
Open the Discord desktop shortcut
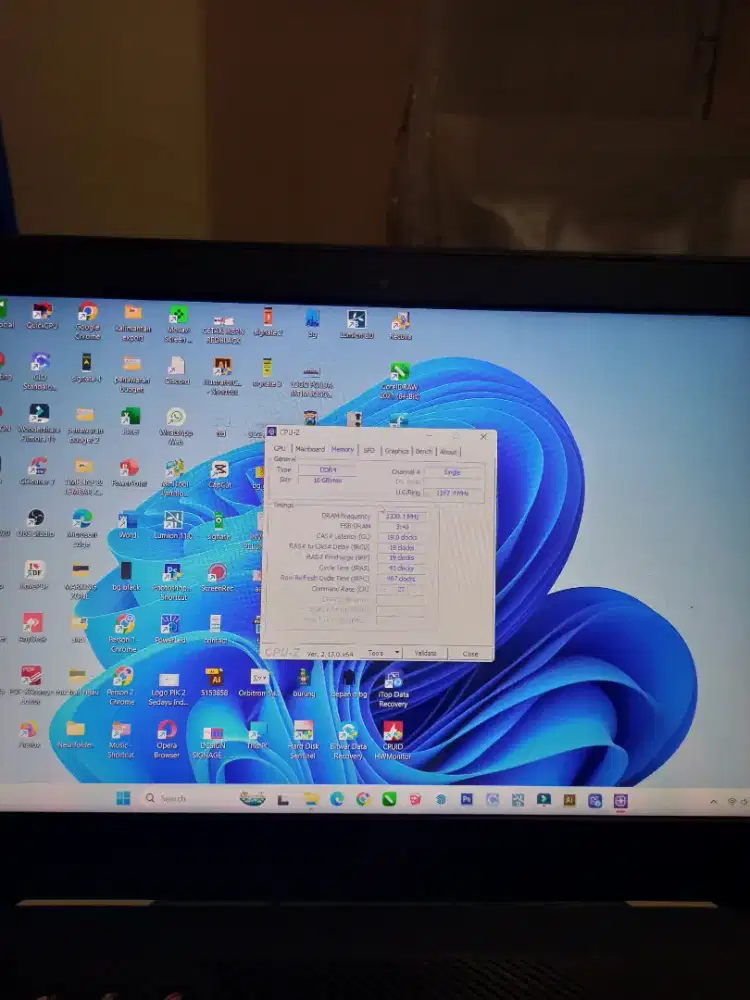coord(177,371)
